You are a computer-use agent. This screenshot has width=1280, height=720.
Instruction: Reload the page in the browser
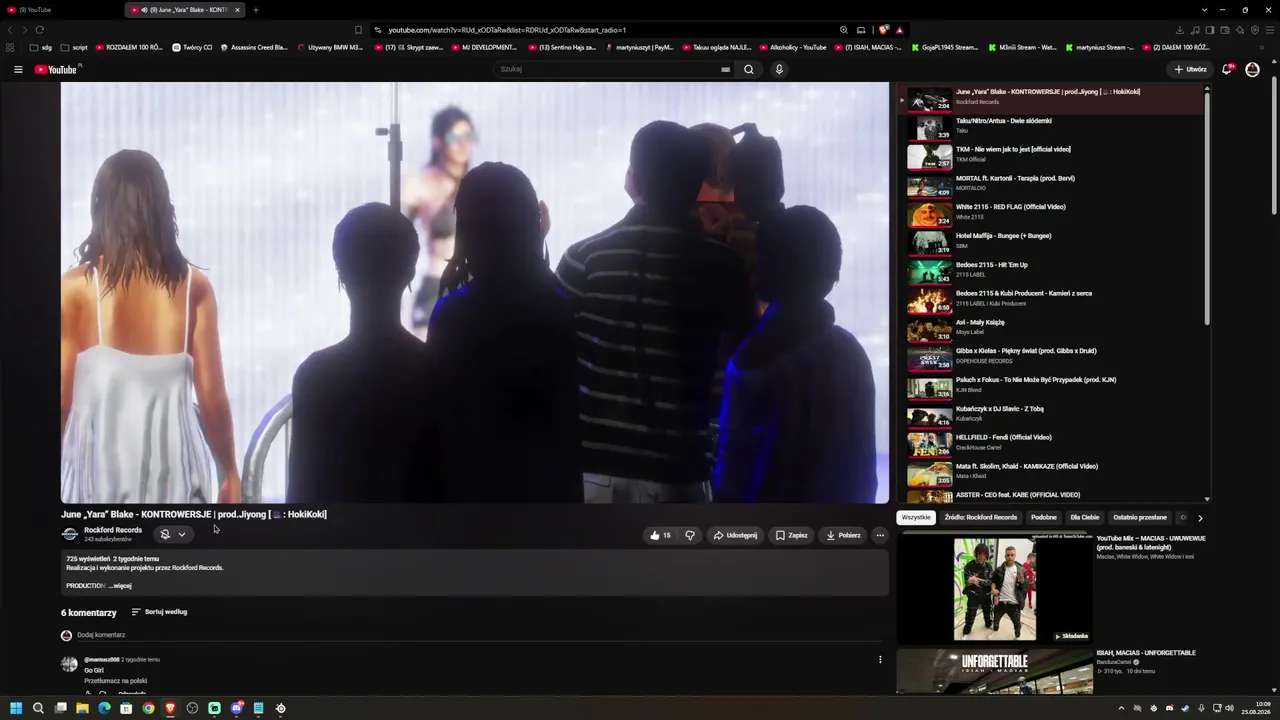39,30
